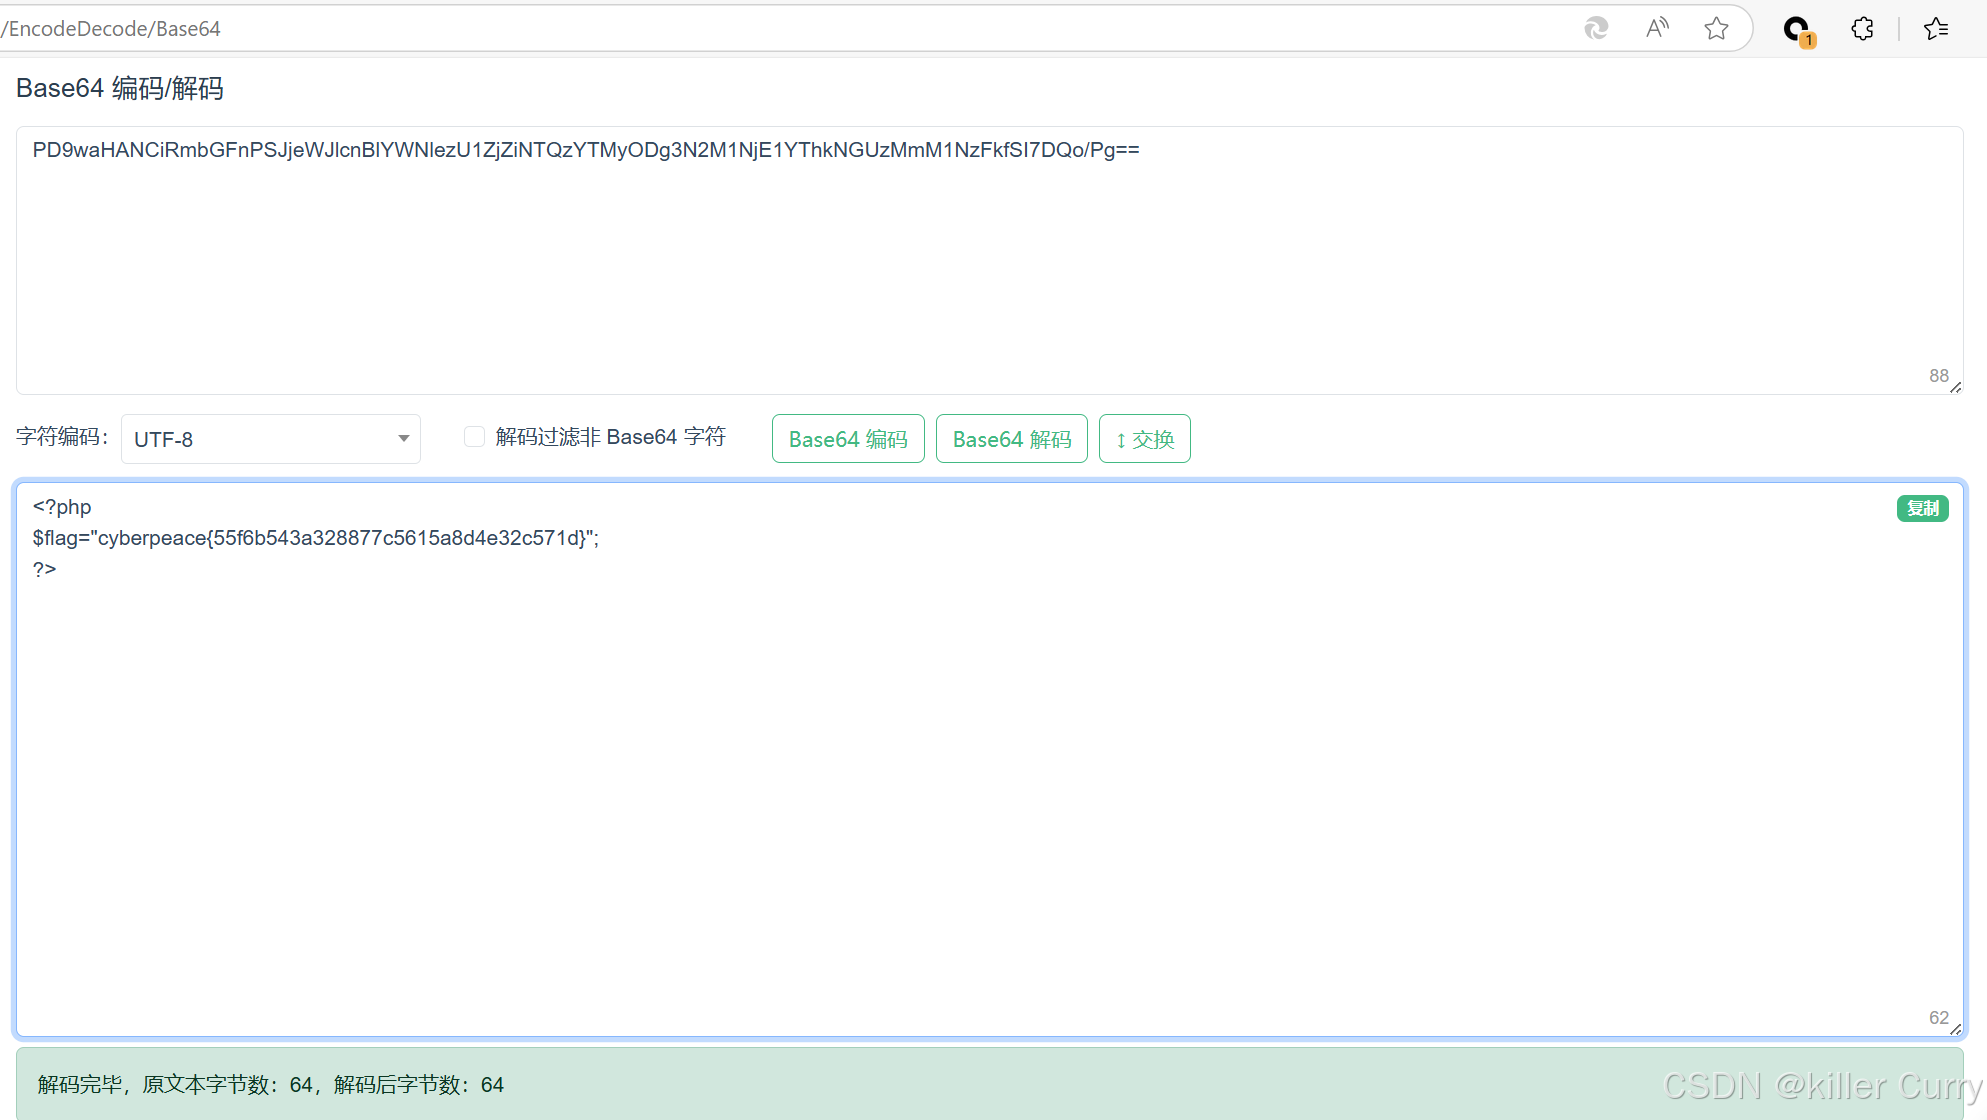This screenshot has height=1120, width=1987.
Task: Click inside the Base64 input text area
Action: [x=988, y=260]
